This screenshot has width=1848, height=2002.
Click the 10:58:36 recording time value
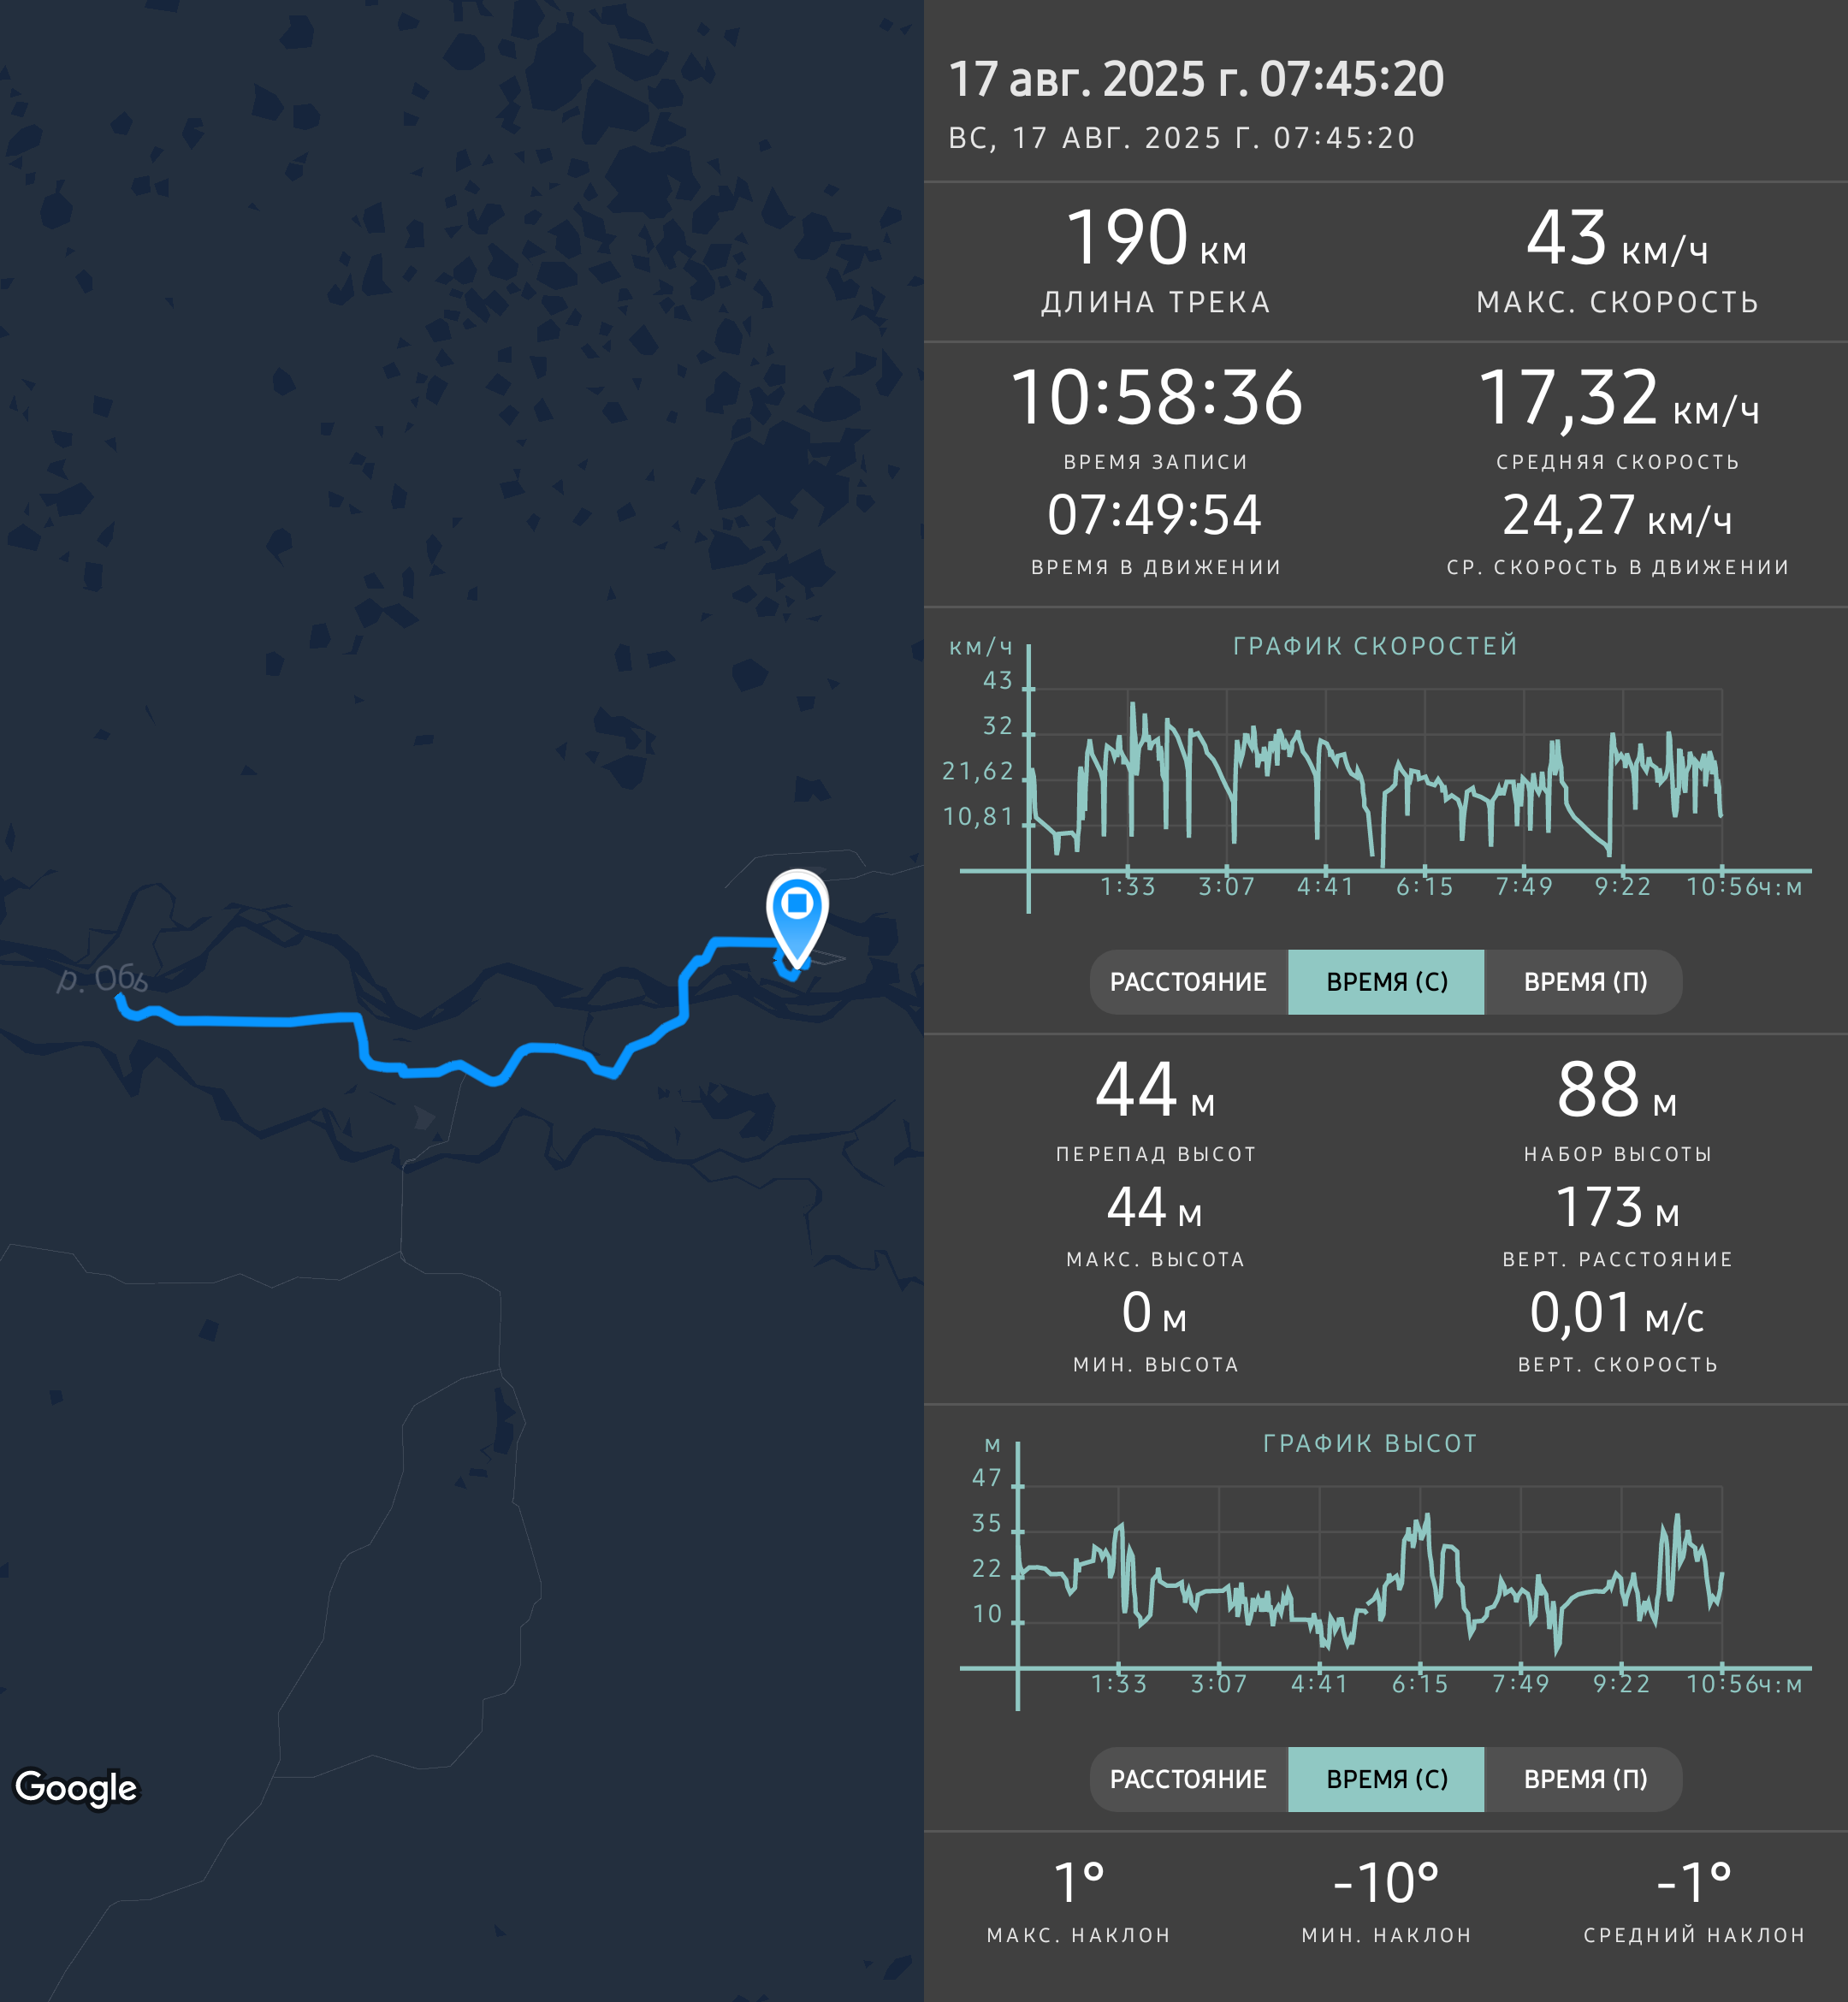click(1156, 398)
